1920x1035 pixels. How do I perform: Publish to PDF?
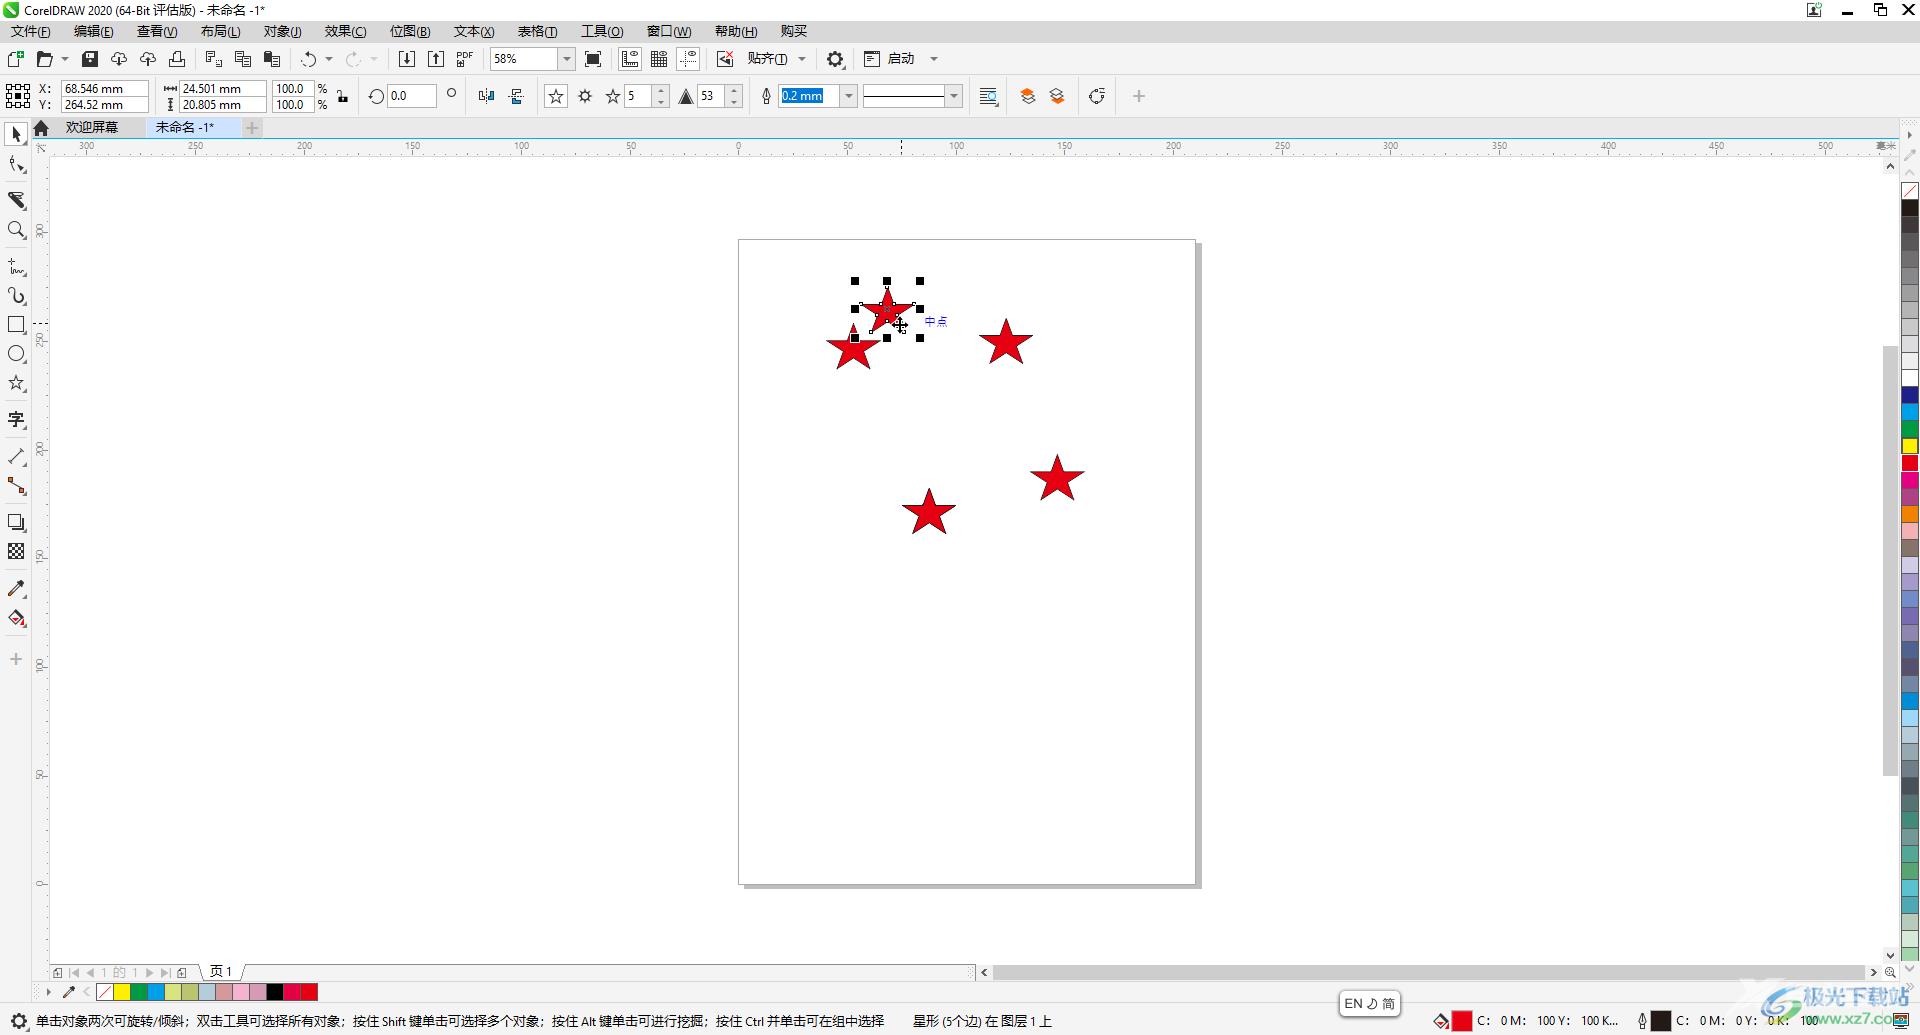465,59
